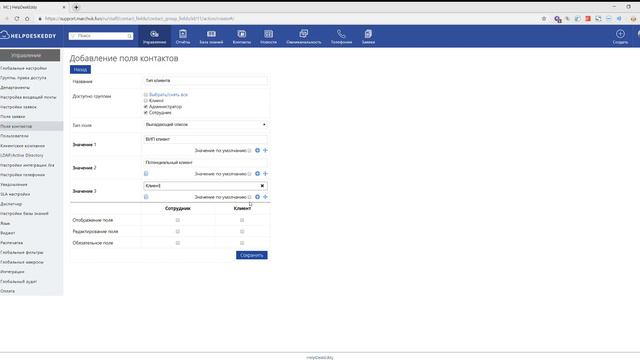
Task: Open the Отчёты reports section
Action: pos(183,36)
